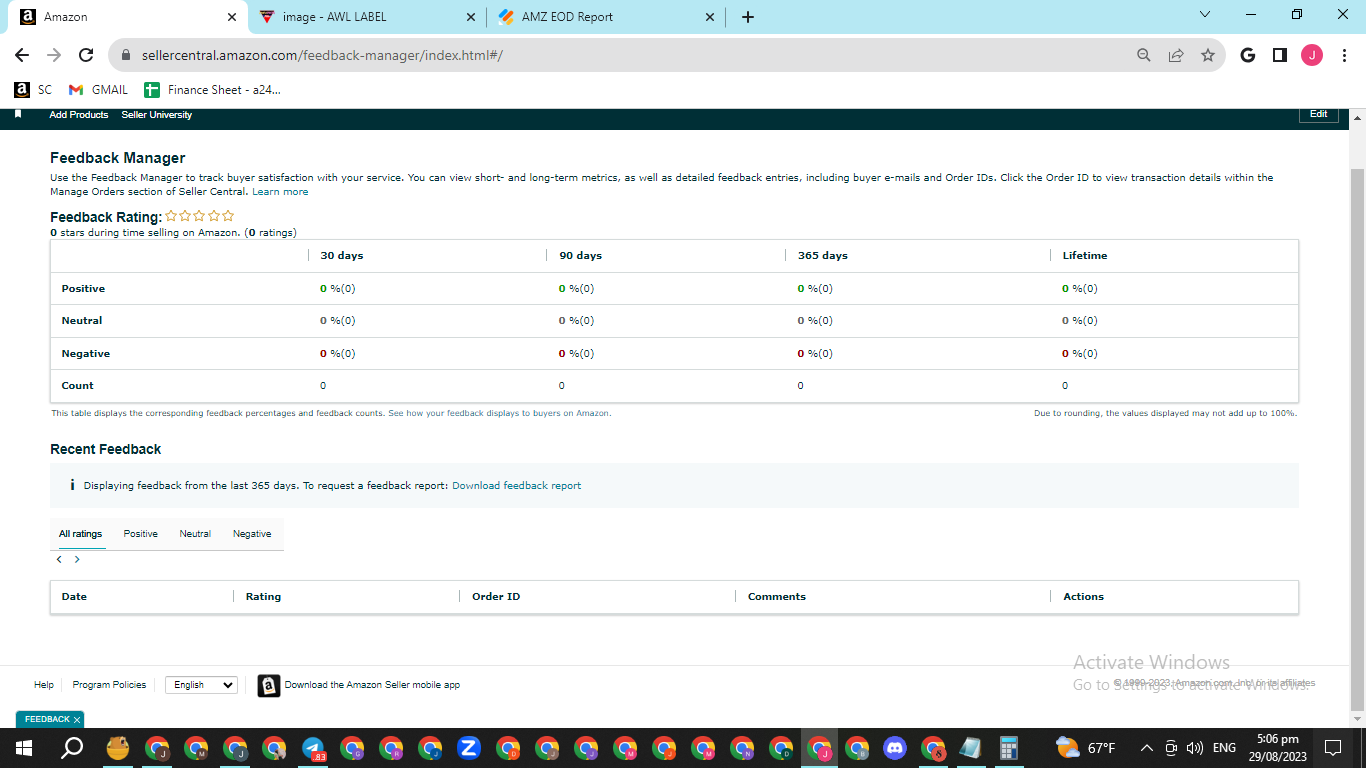Go to previous feedback page arrow

tap(59, 559)
